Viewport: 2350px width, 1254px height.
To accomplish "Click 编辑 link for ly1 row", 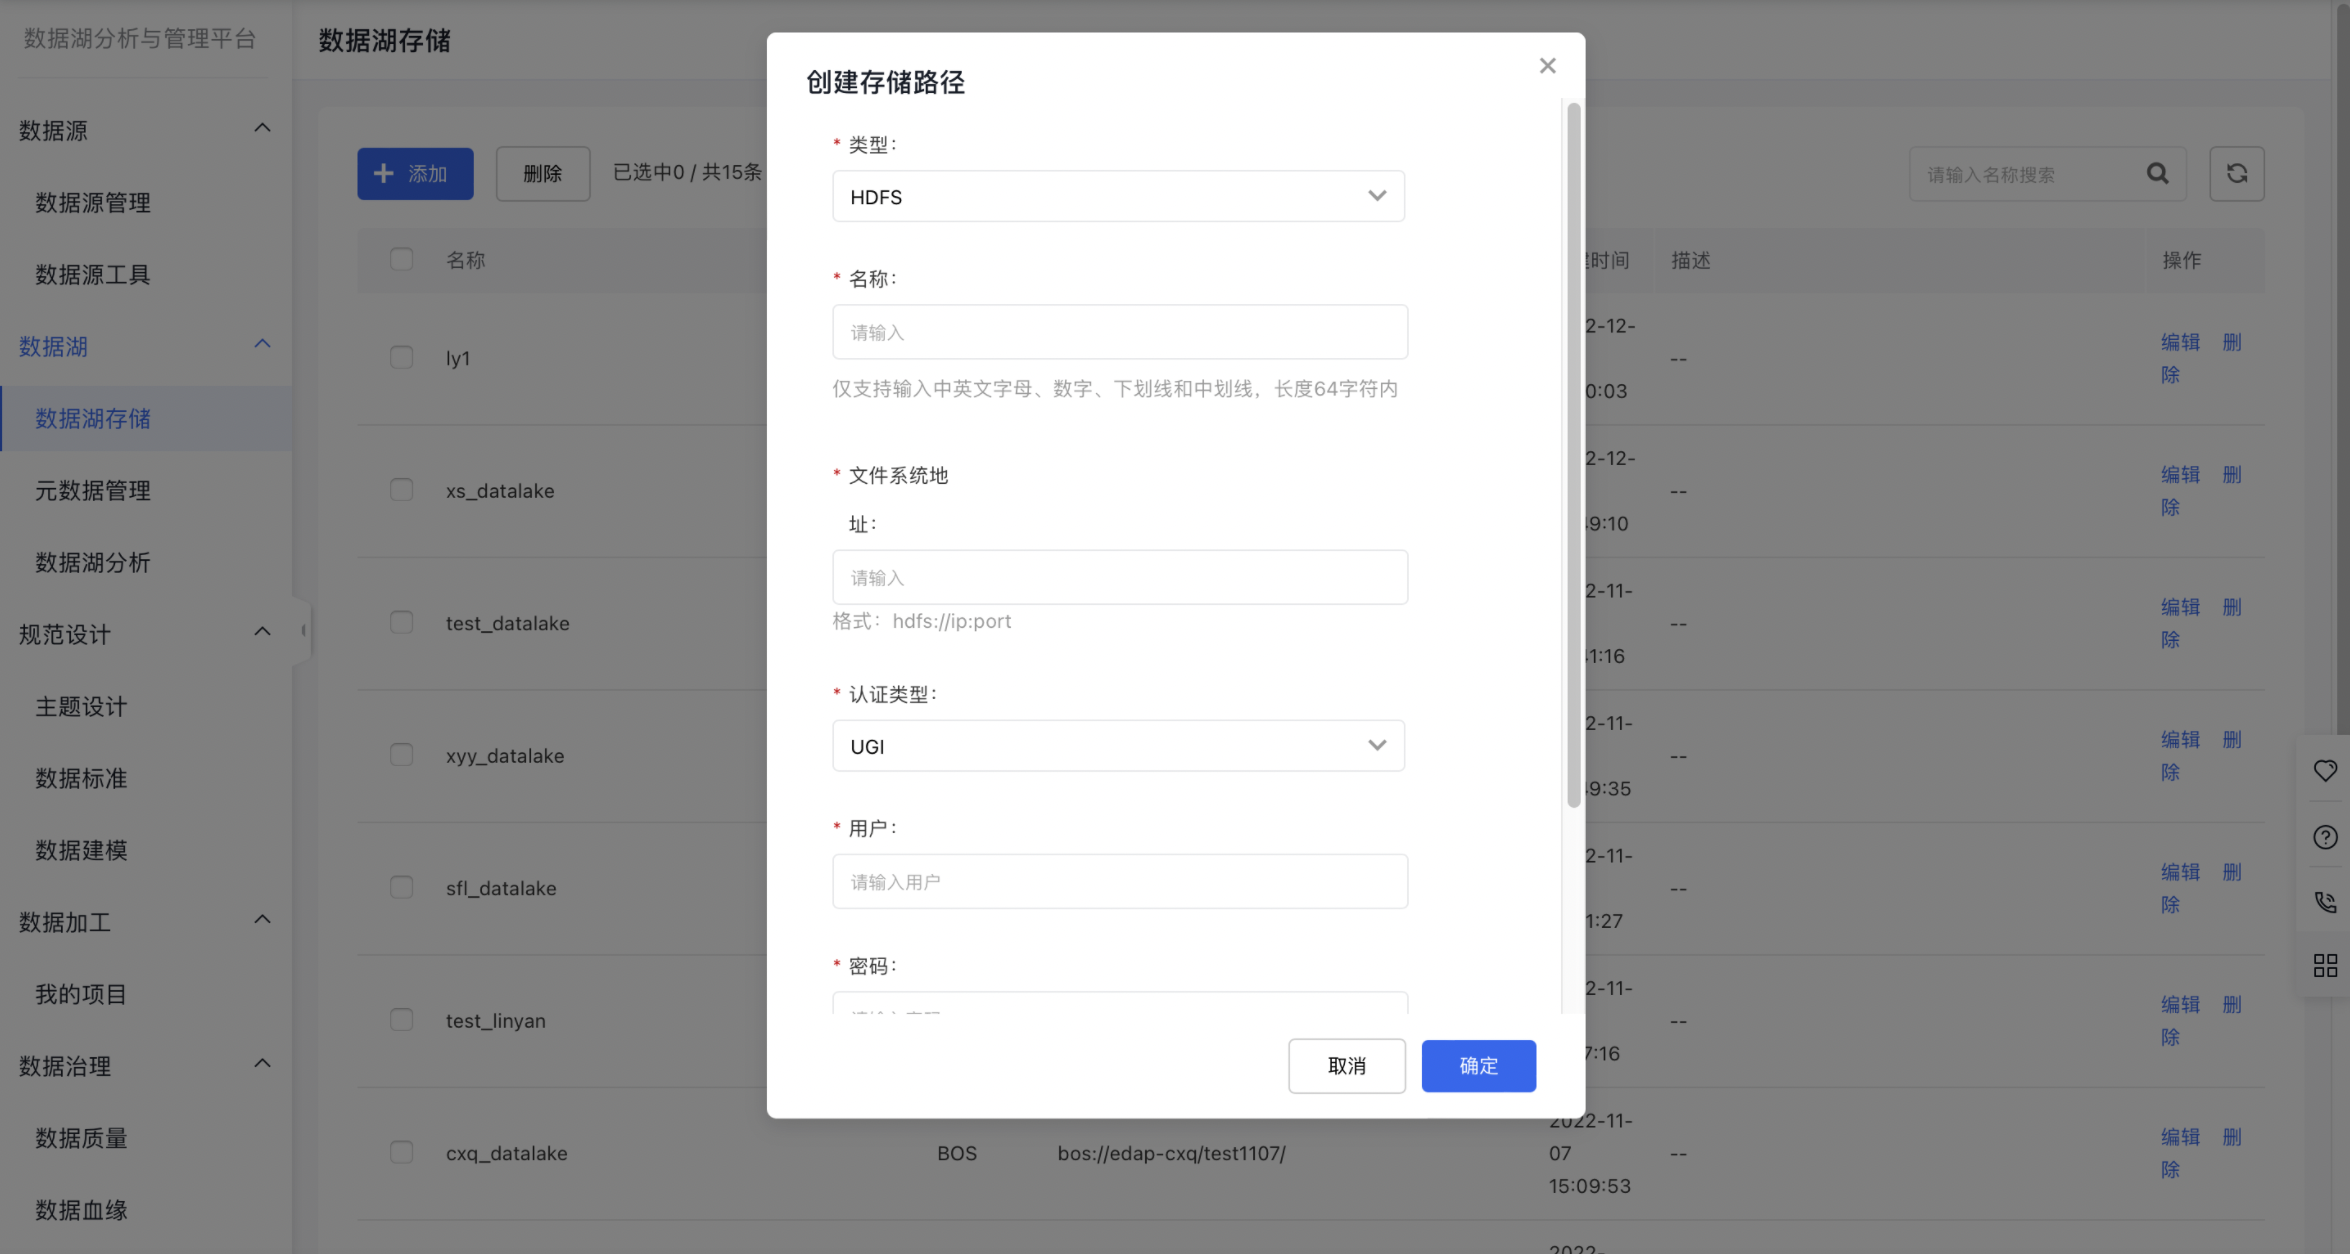I will point(2180,342).
